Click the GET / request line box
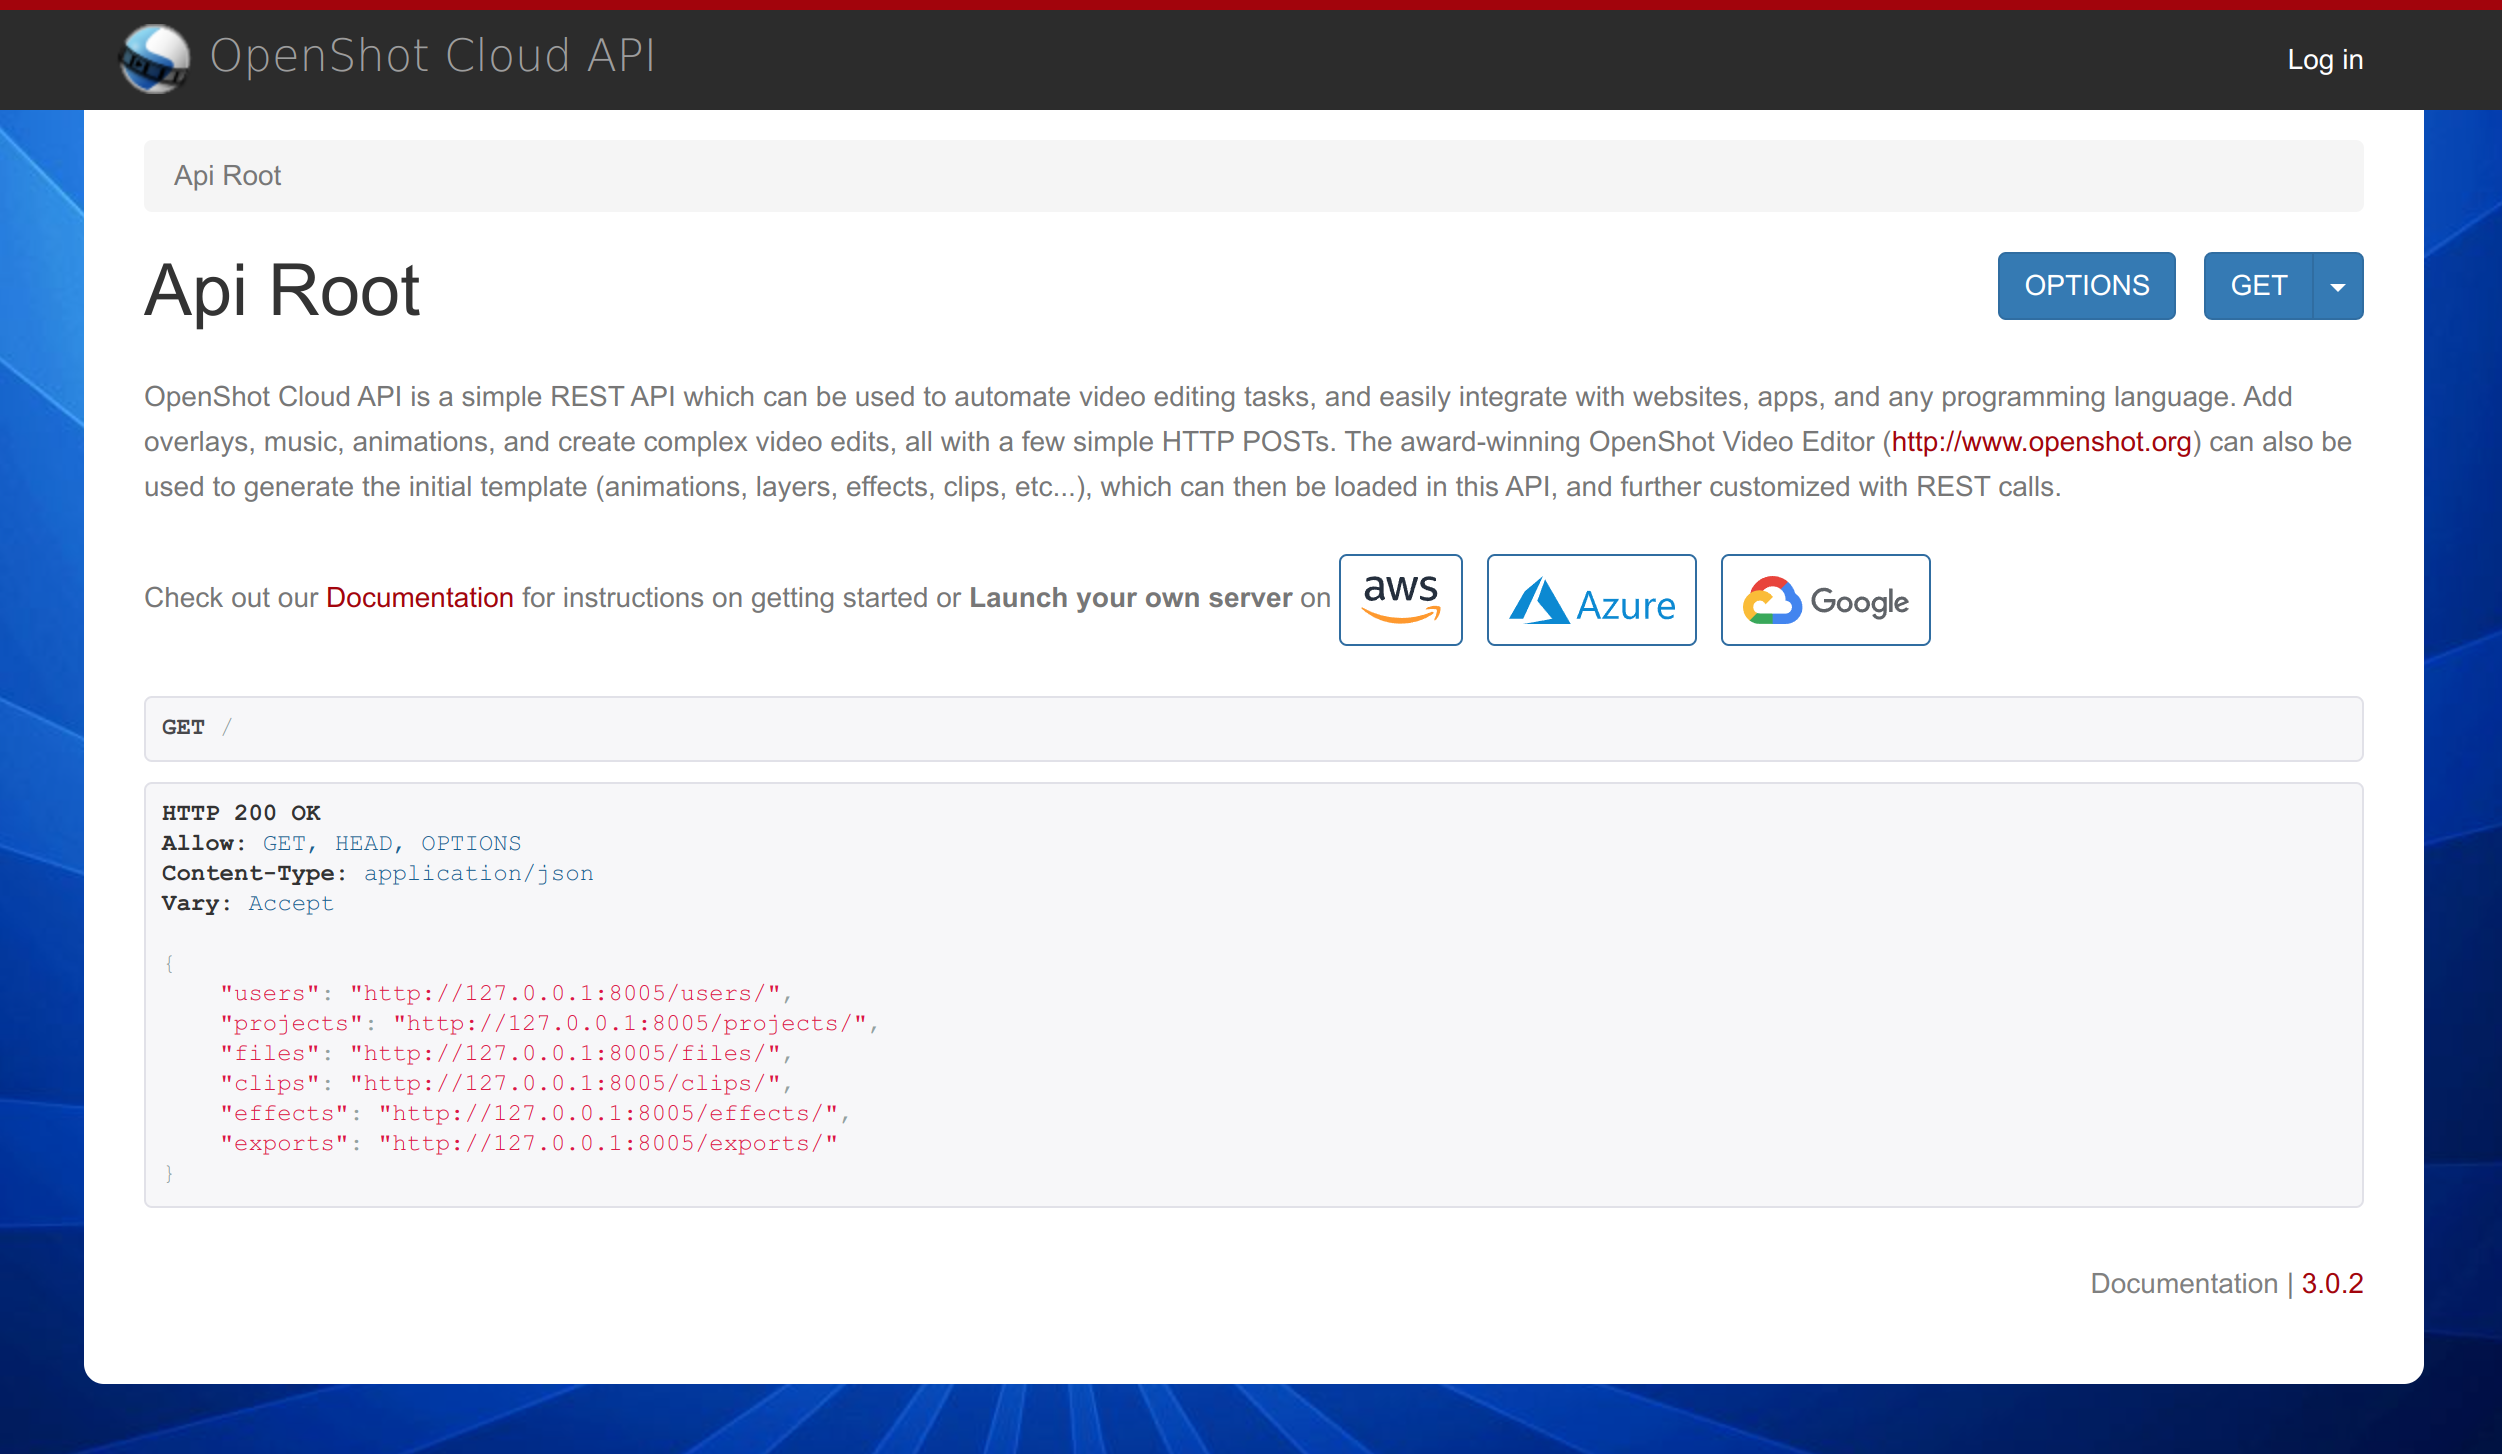 [x=1252, y=728]
